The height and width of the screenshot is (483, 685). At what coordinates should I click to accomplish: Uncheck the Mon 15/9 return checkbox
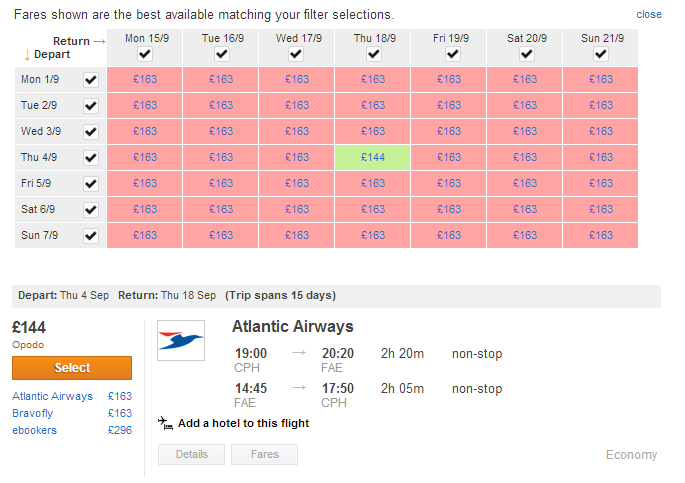pyautogui.click(x=145, y=54)
